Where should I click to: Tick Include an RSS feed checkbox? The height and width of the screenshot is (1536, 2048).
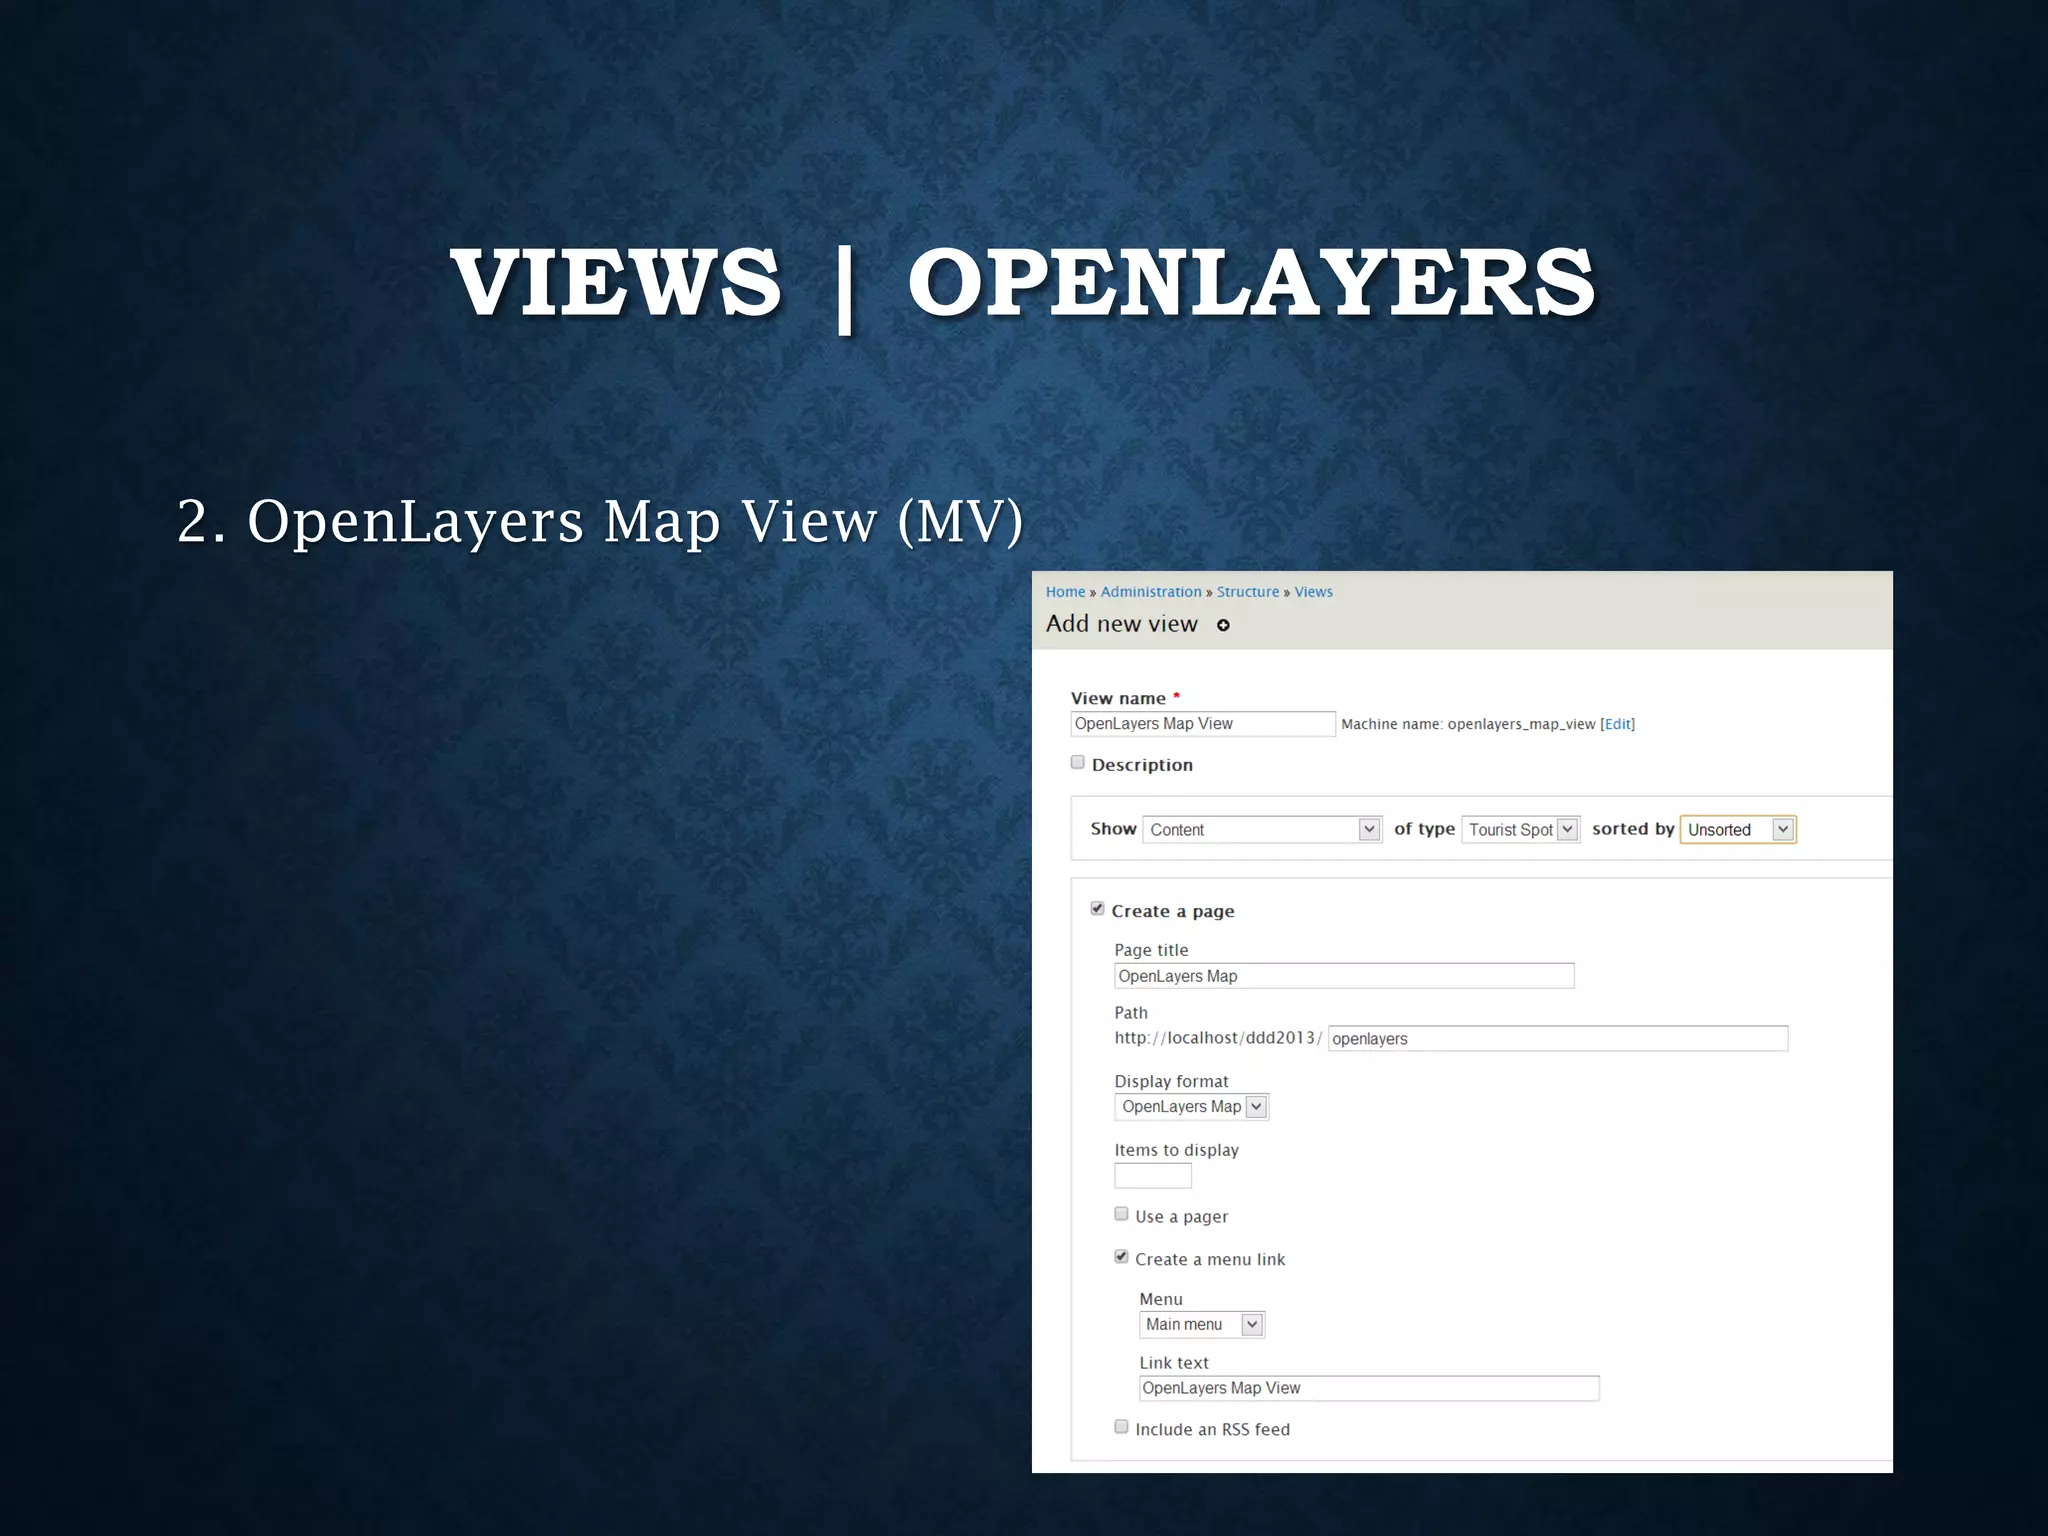[x=1121, y=1427]
